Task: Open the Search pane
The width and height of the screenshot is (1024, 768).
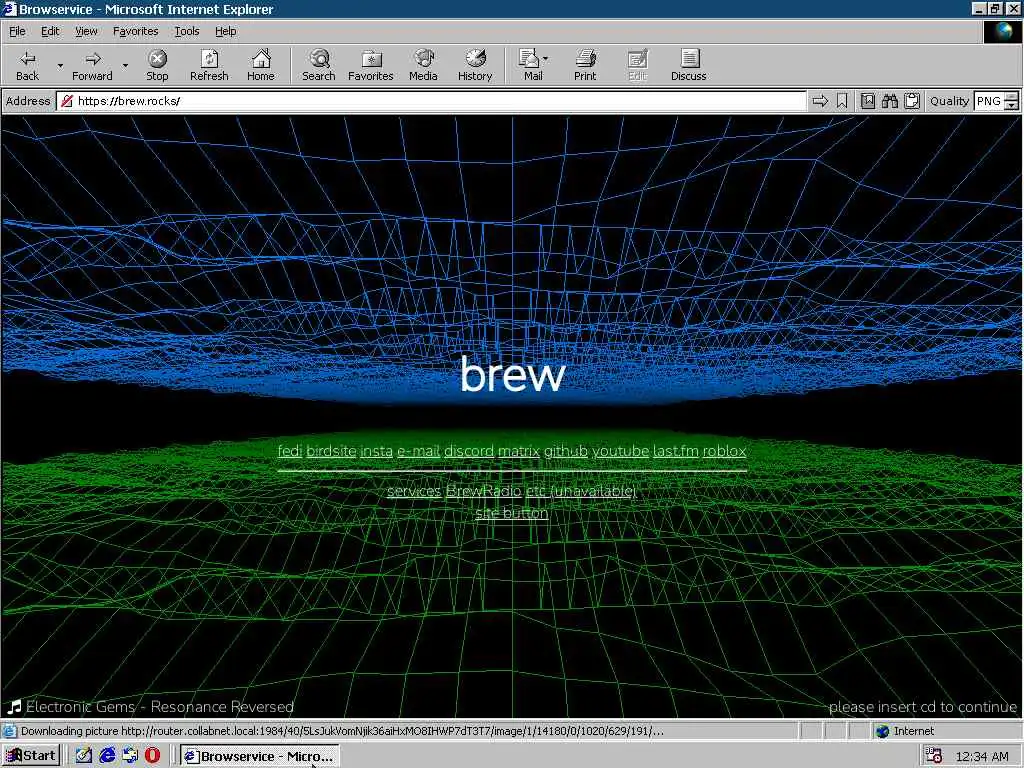Action: [319, 65]
